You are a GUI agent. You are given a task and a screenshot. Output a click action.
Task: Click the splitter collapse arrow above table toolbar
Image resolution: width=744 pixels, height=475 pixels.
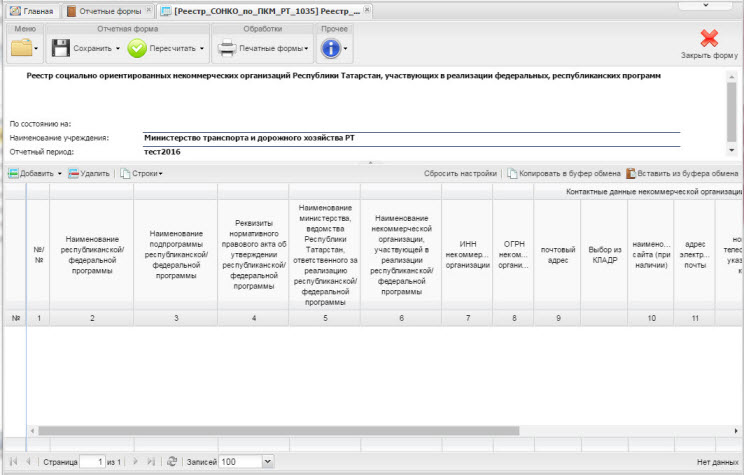[370, 163]
